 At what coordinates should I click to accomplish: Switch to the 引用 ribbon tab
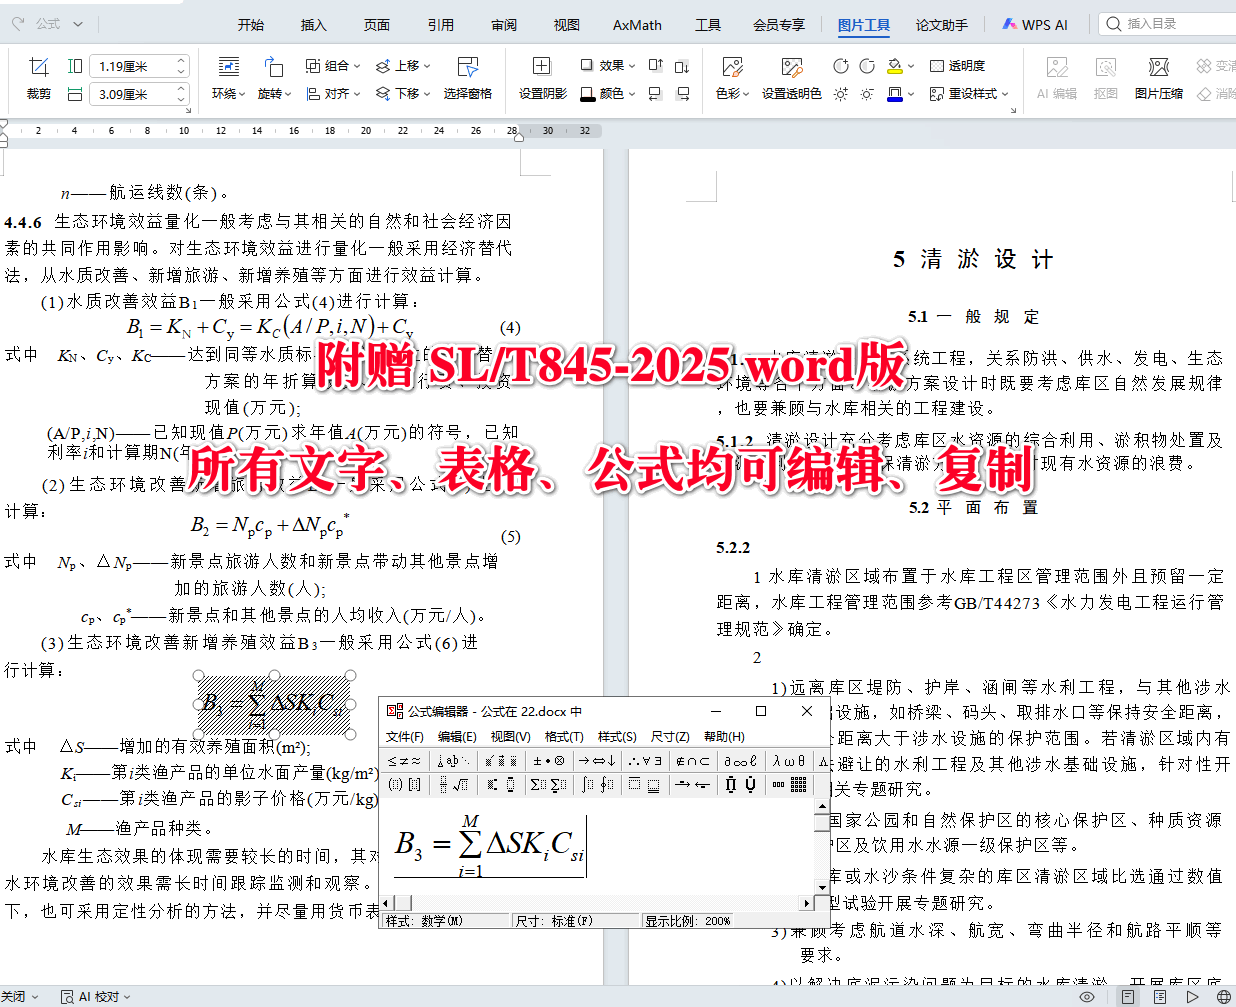[x=441, y=25]
